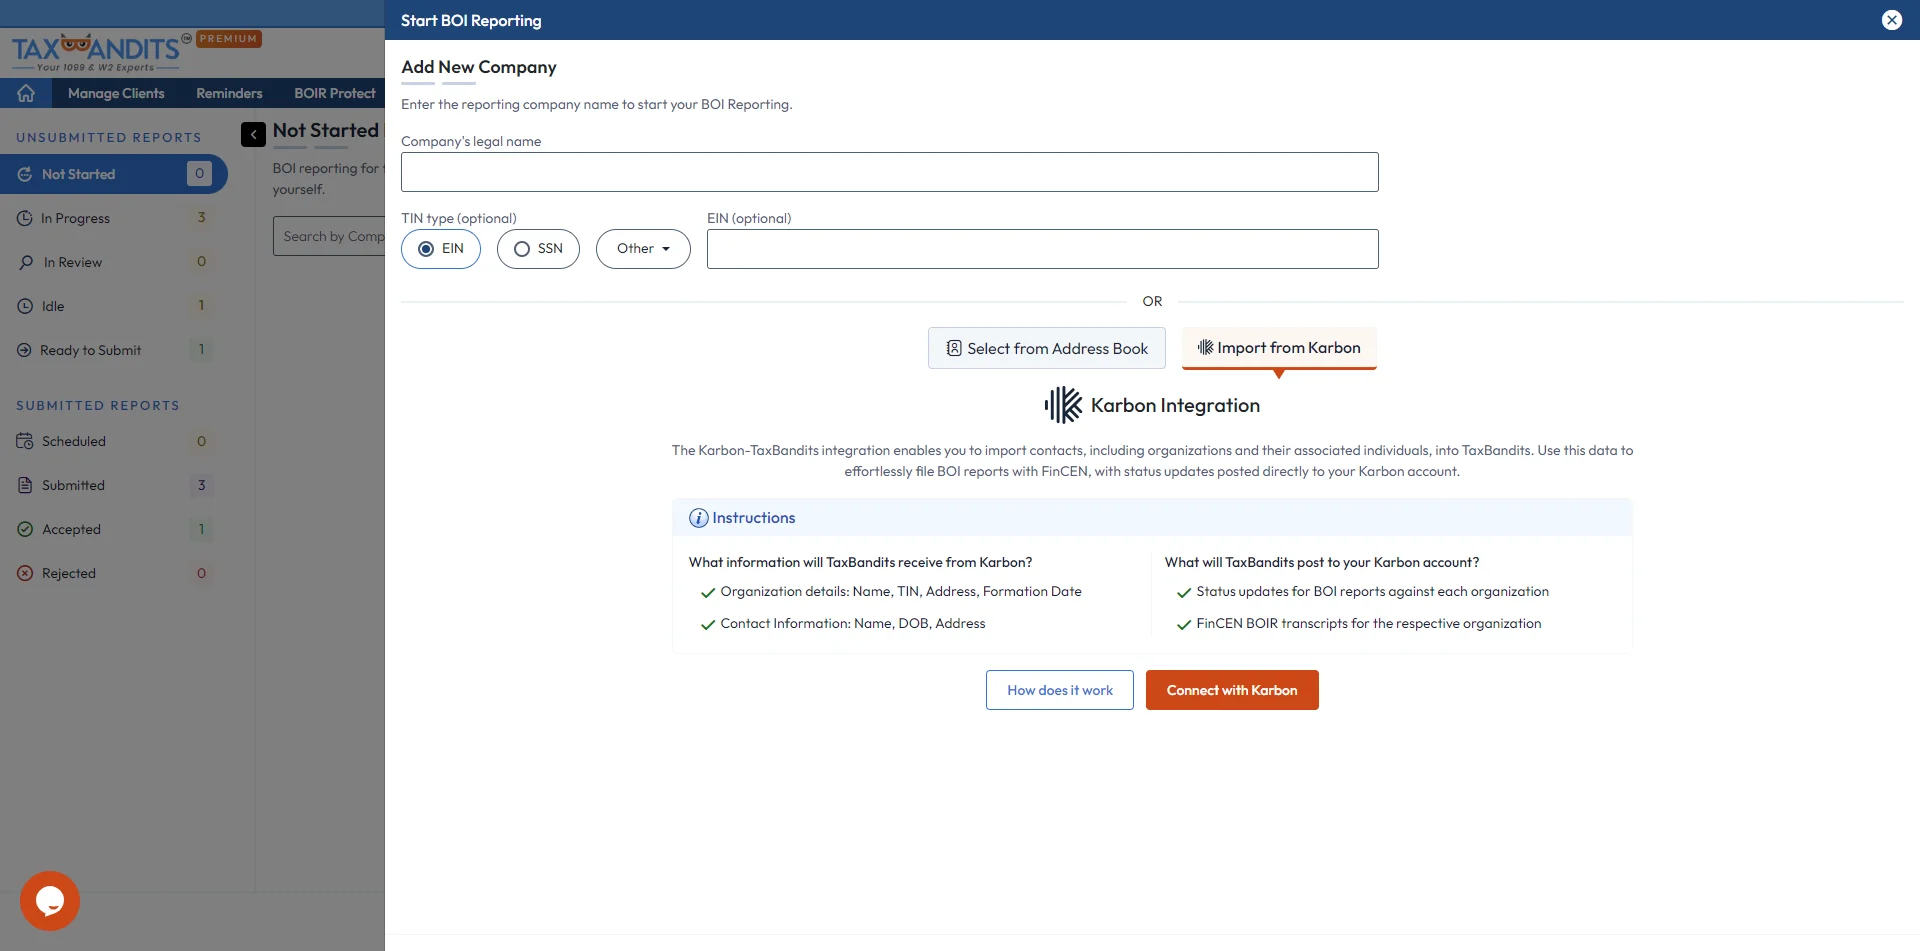
Task: Open BOIR Protect menu
Action: [334, 93]
